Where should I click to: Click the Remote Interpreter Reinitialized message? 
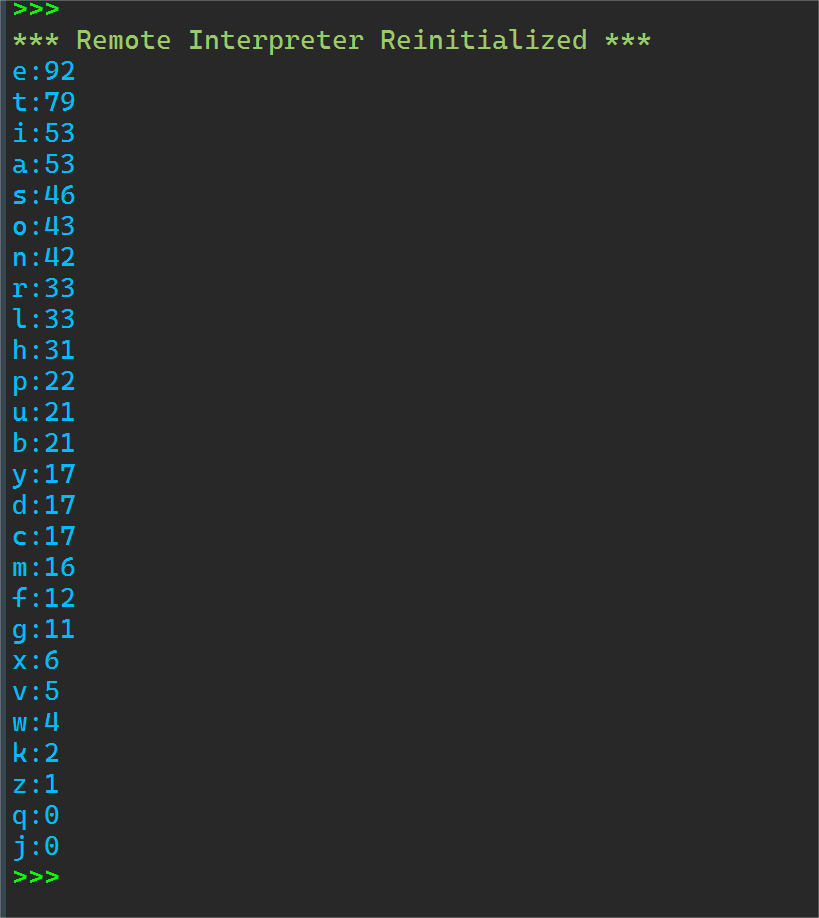pyautogui.click(x=331, y=40)
